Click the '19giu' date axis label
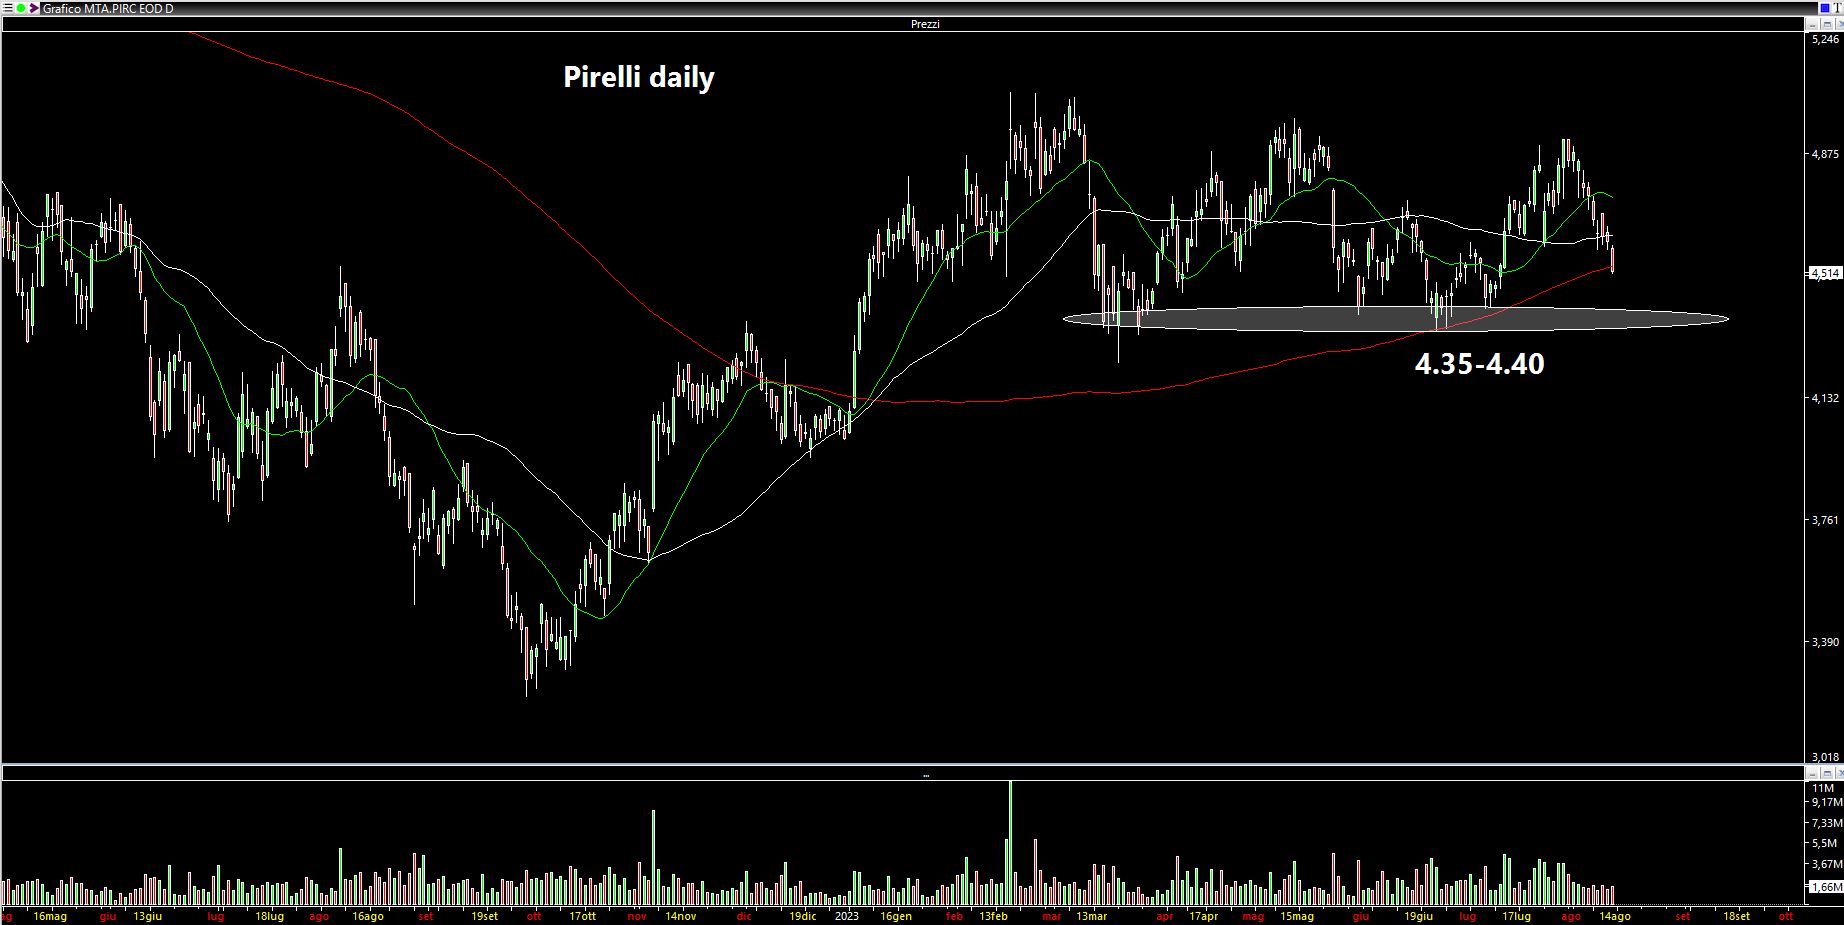The width and height of the screenshot is (1844, 925). coord(1418,916)
